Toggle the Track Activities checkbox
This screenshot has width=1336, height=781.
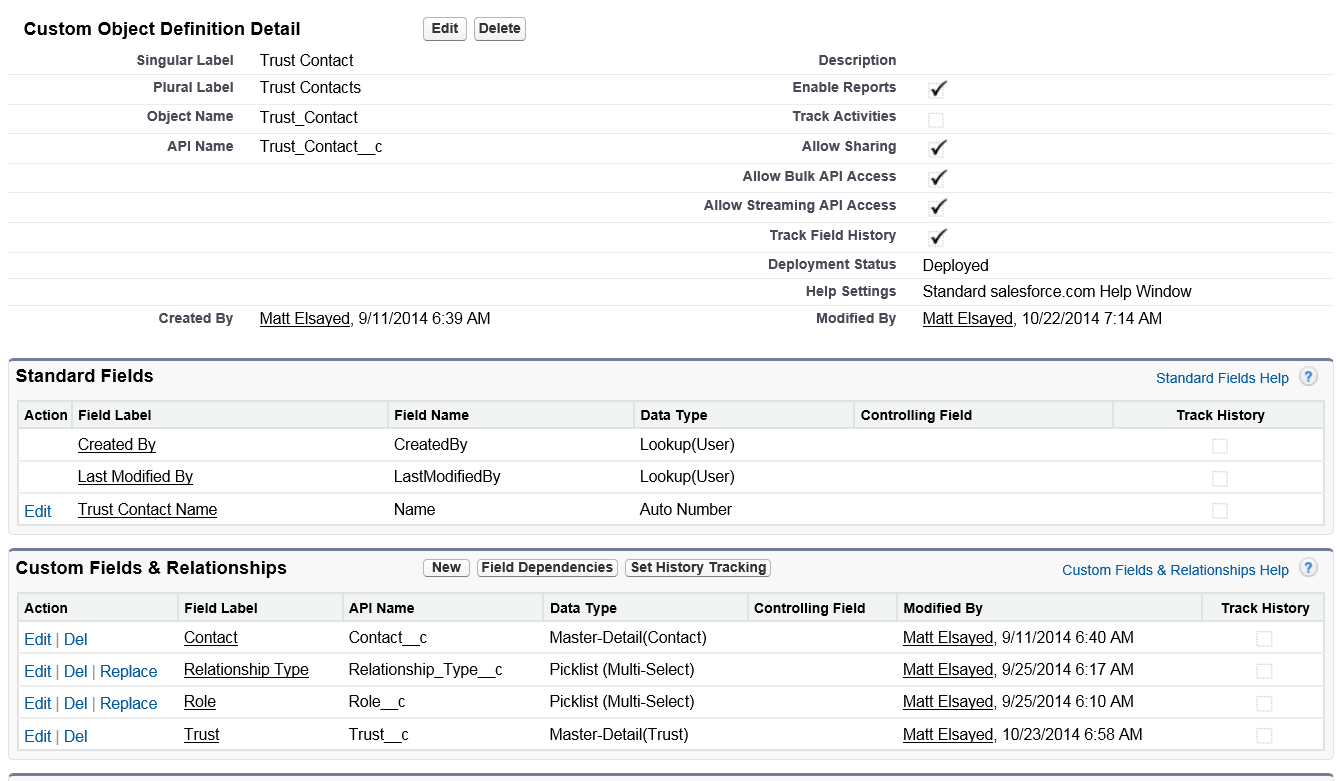pos(936,120)
